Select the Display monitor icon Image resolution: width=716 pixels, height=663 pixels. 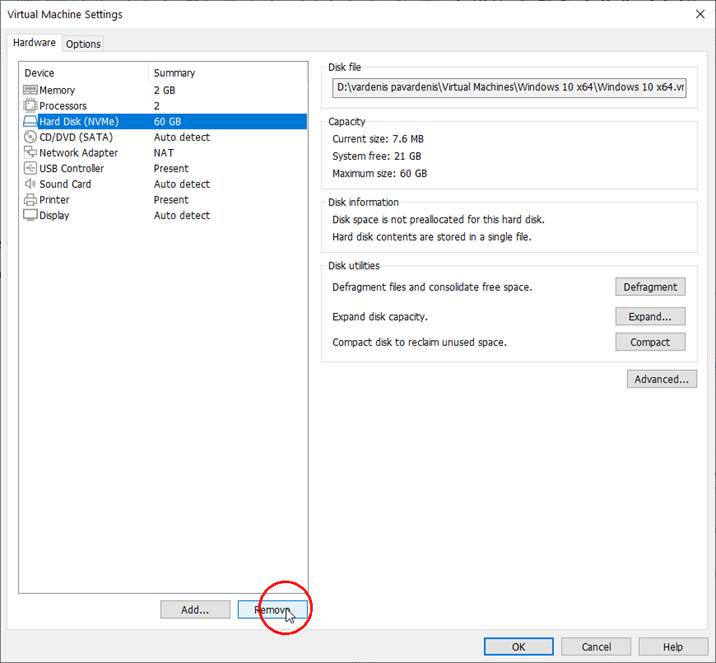(30, 215)
